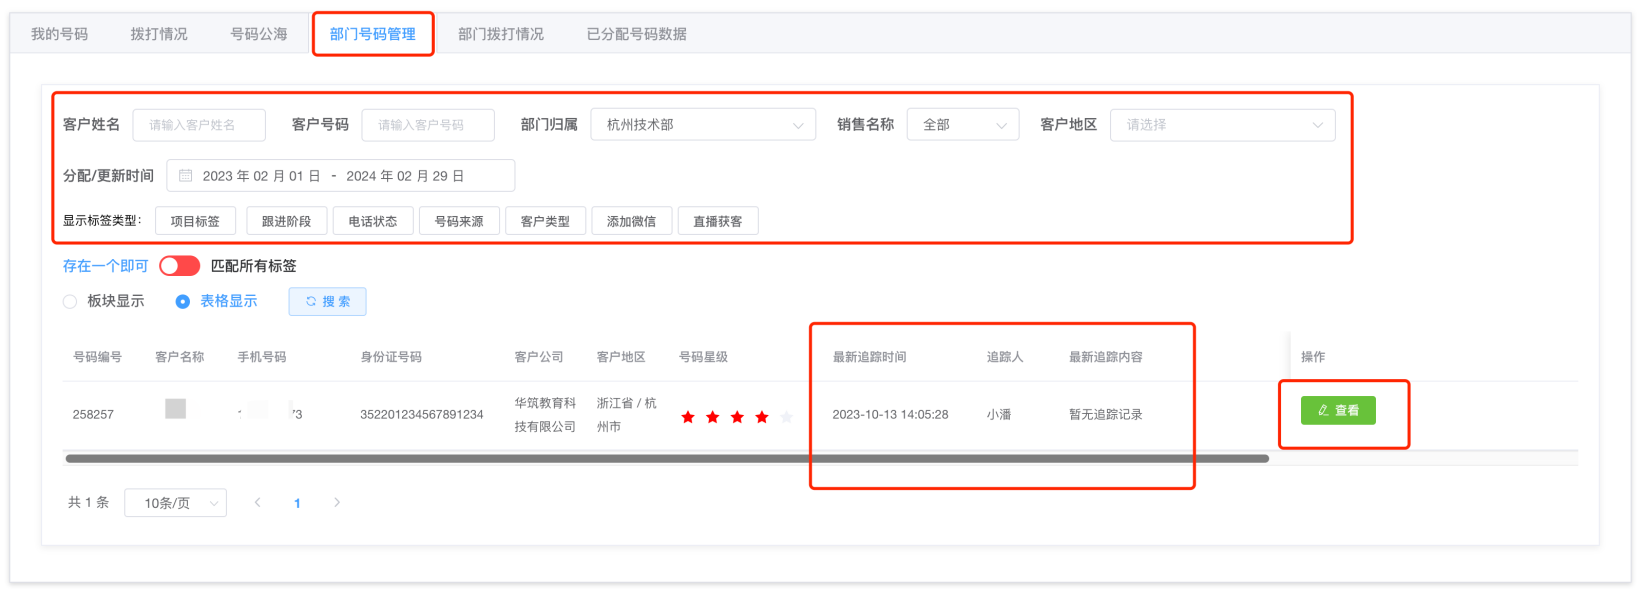The image size is (1645, 592).
Task: Toggle the 匹配所有标签 switch
Action: (x=180, y=266)
